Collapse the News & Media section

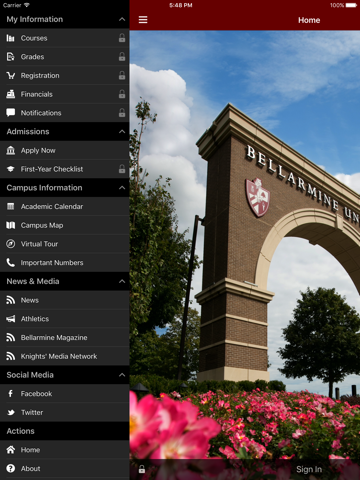[122, 281]
